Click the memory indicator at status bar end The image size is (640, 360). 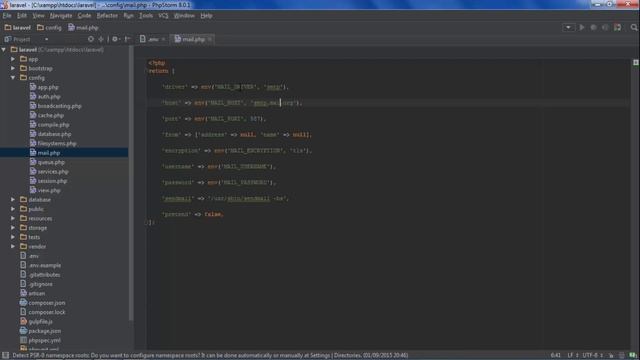click(633, 356)
